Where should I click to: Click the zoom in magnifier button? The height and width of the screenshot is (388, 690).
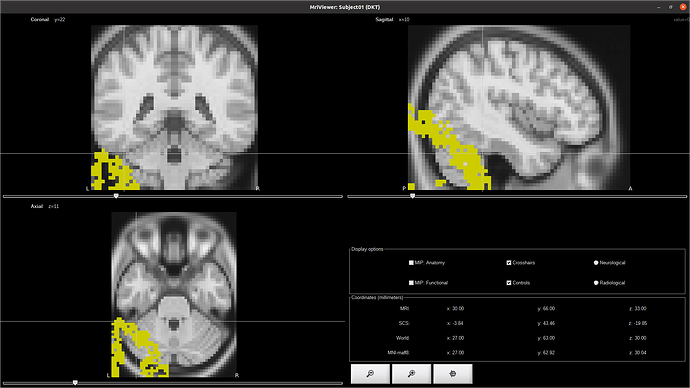411,373
